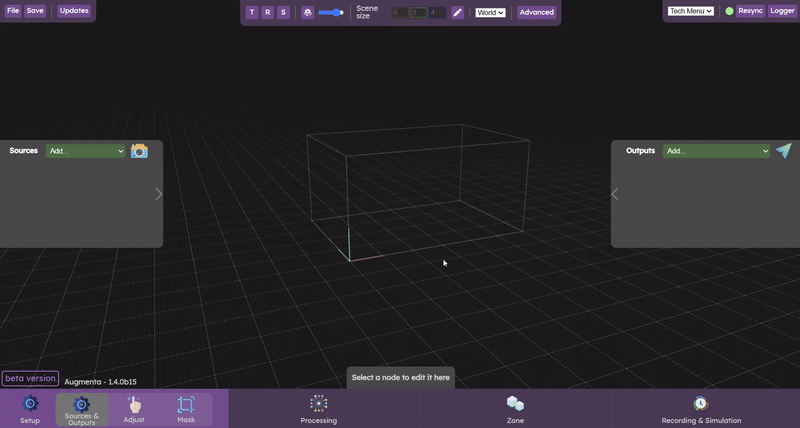The image size is (800, 428).
Task: Go to the Processing section
Action: tap(319, 410)
